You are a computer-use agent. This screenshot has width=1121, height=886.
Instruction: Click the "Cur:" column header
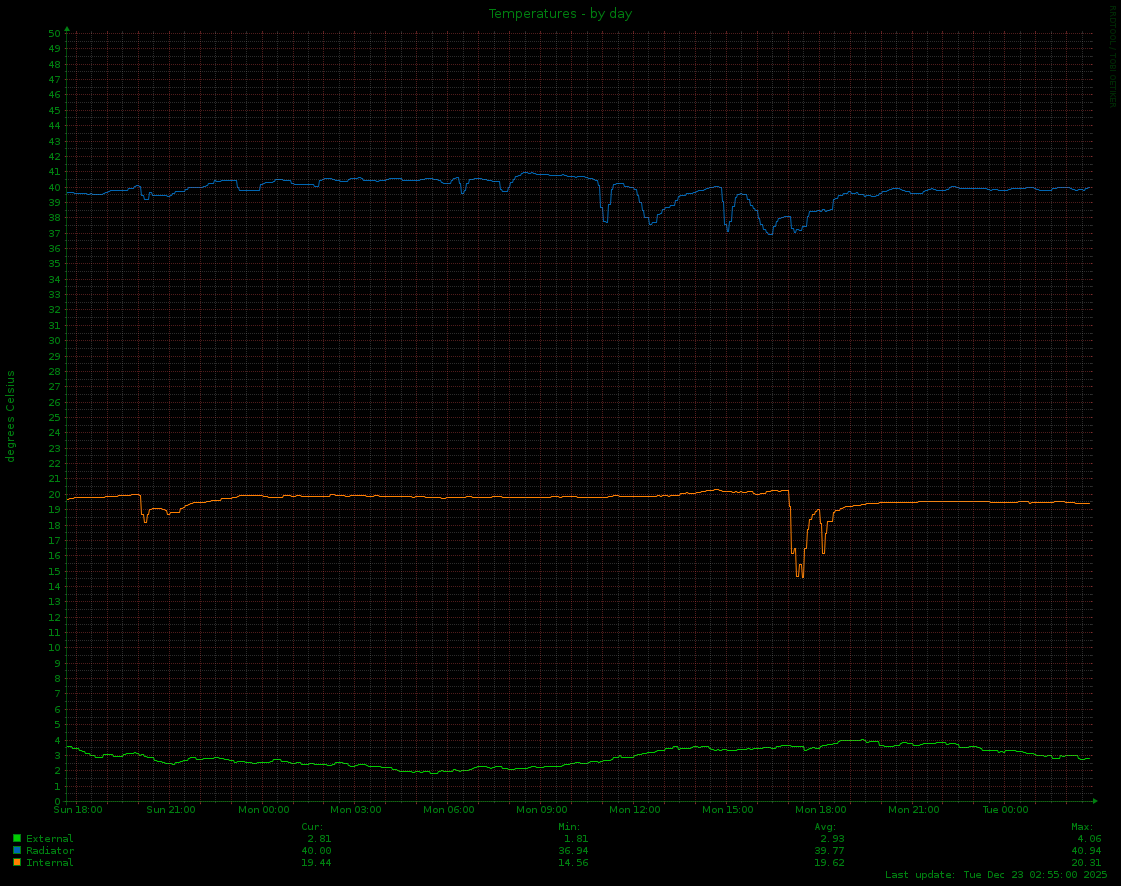311,827
